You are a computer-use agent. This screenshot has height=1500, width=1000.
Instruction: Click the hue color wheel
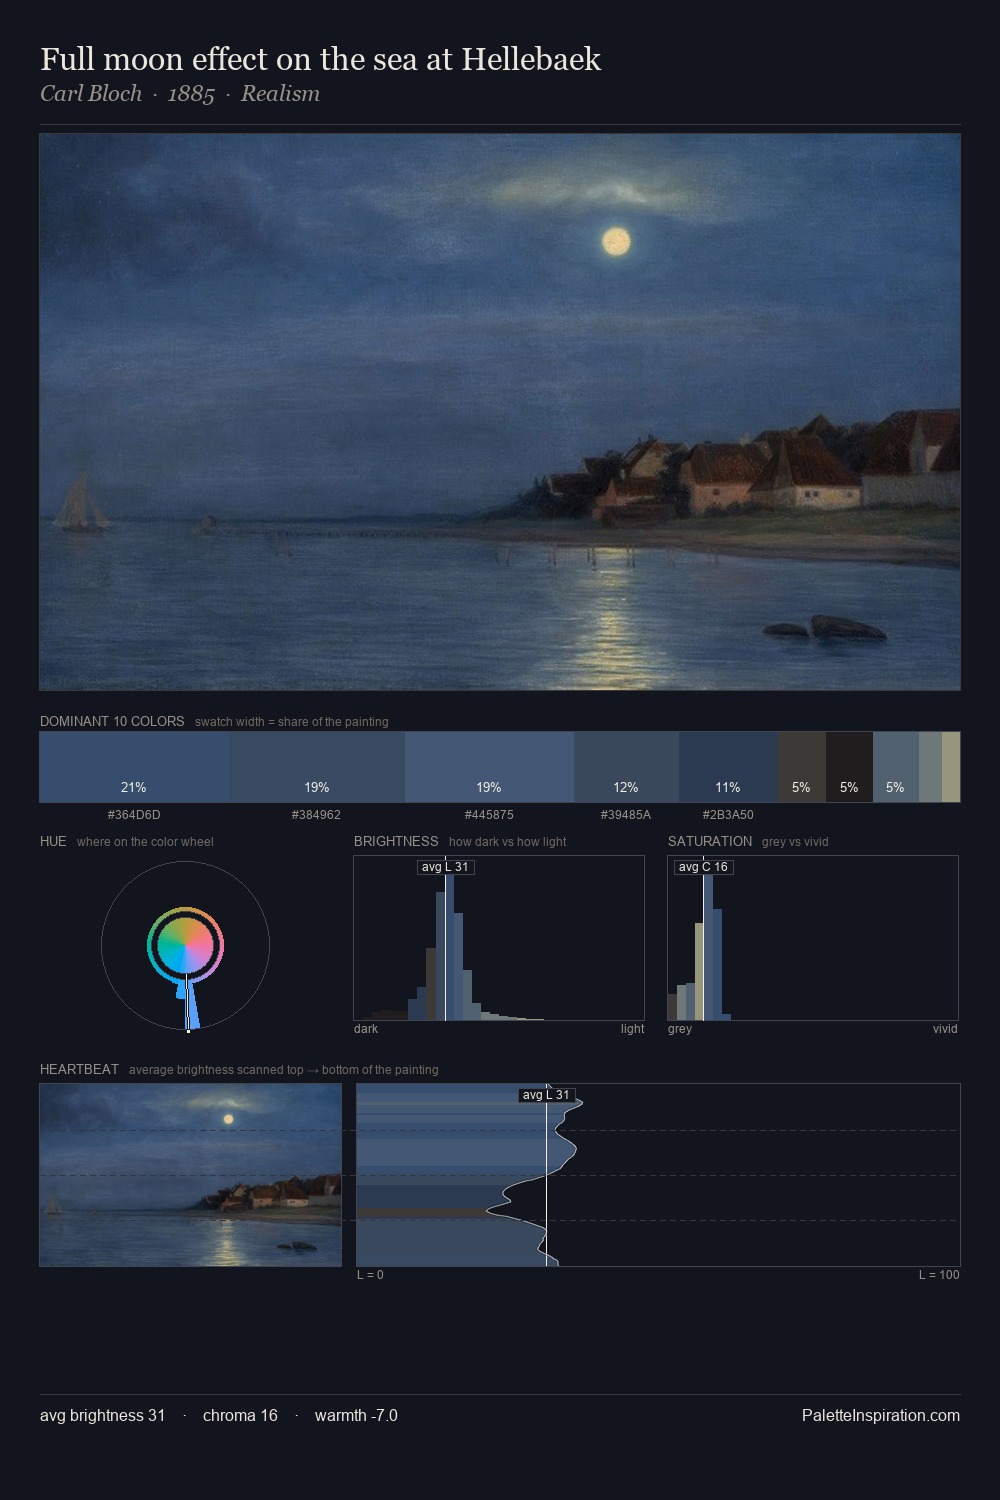click(185, 945)
